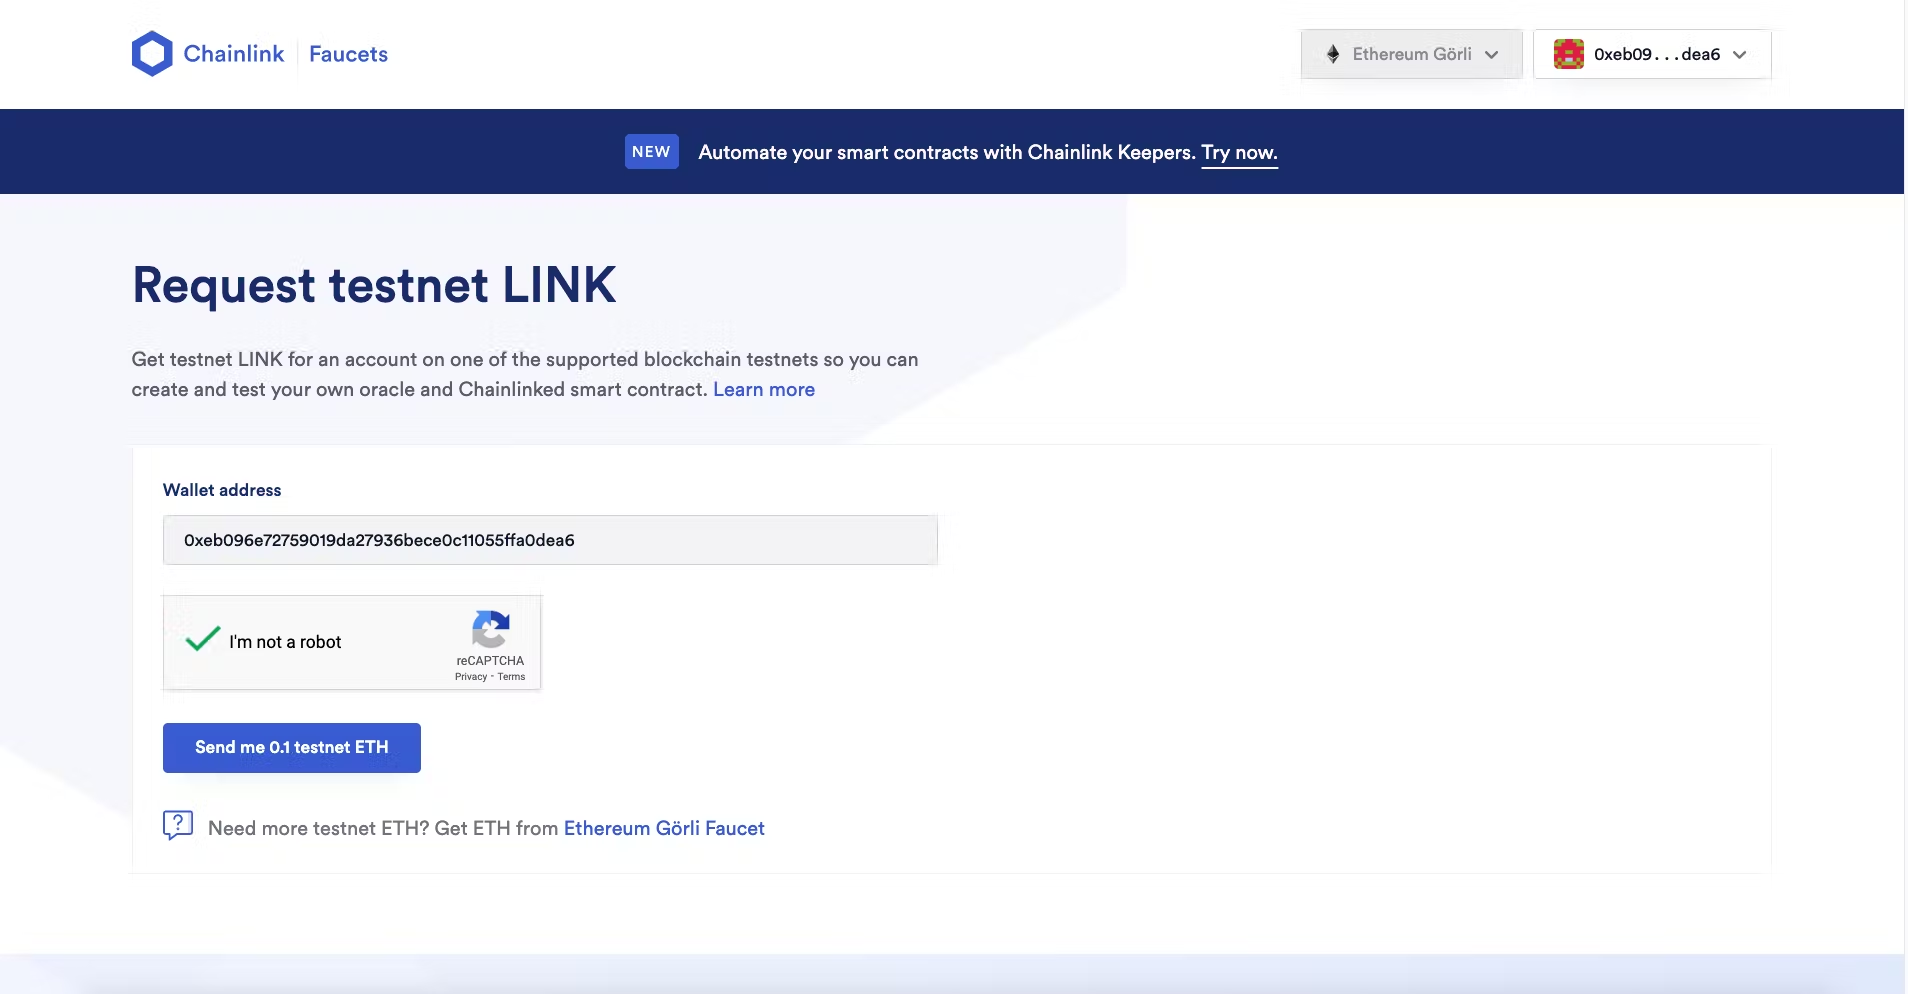
Task: Go to the Faucets header section
Action: 348,54
